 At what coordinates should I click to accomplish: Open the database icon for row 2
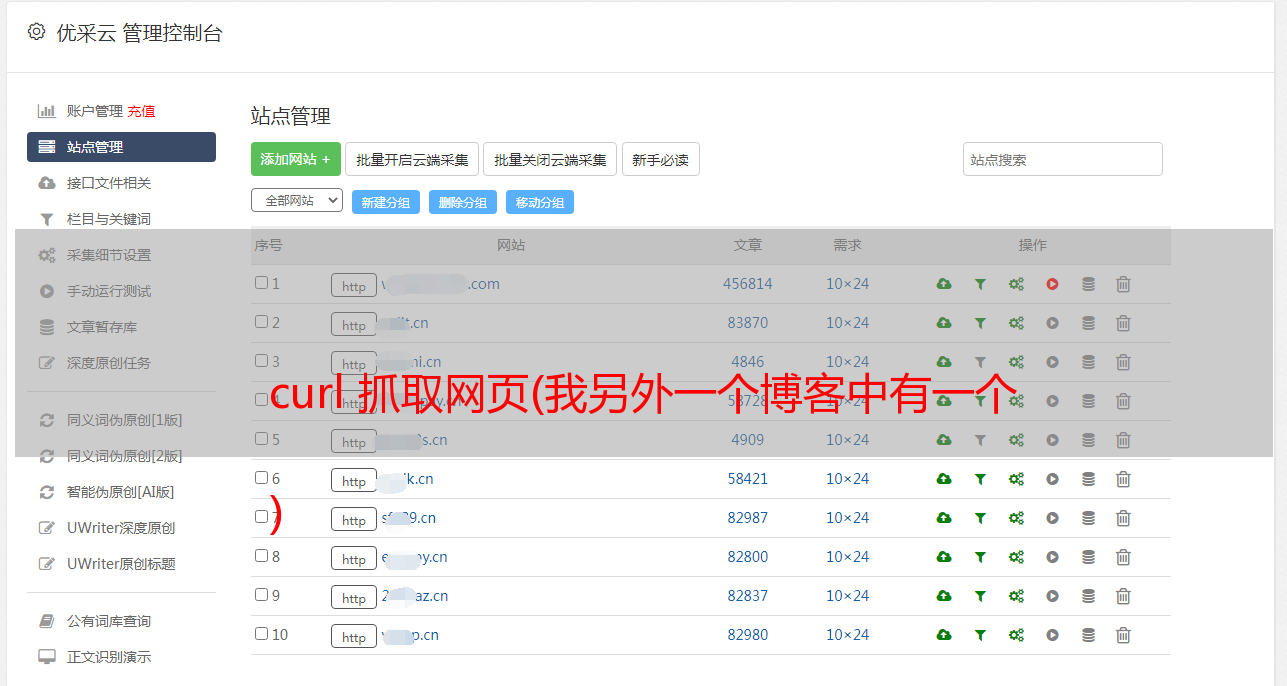click(1088, 323)
